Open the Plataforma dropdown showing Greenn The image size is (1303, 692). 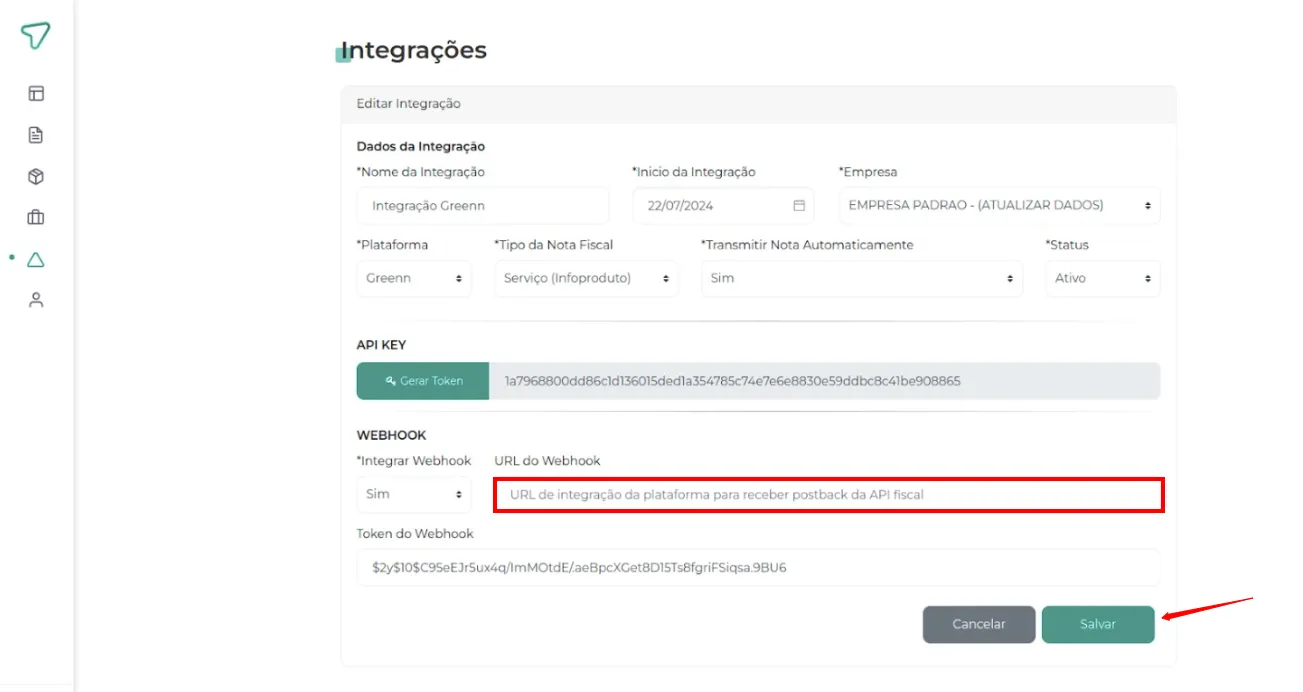414,279
